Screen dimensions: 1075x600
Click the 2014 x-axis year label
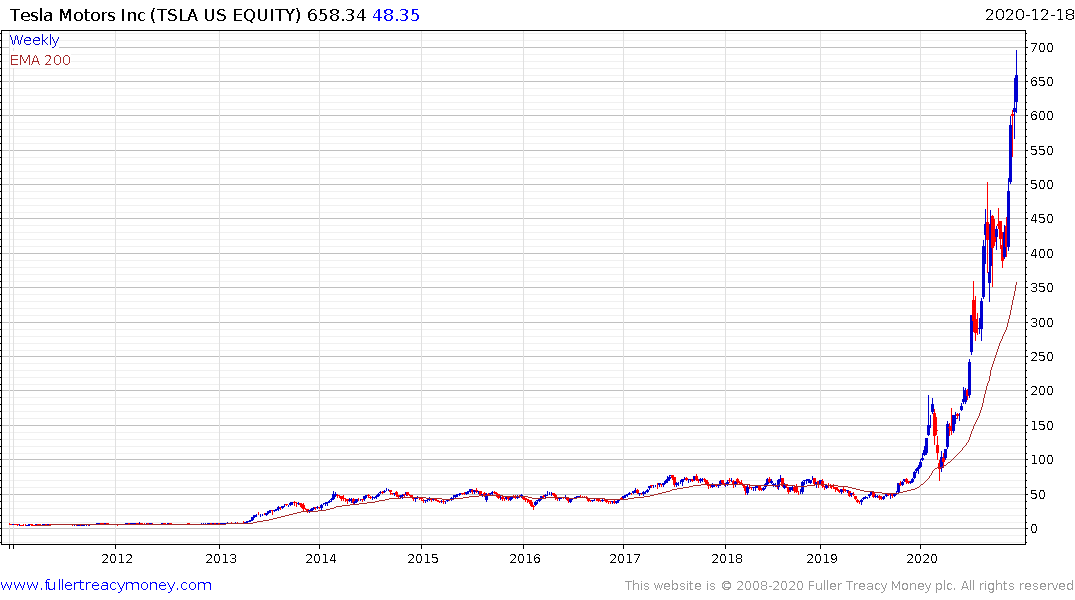point(321,558)
